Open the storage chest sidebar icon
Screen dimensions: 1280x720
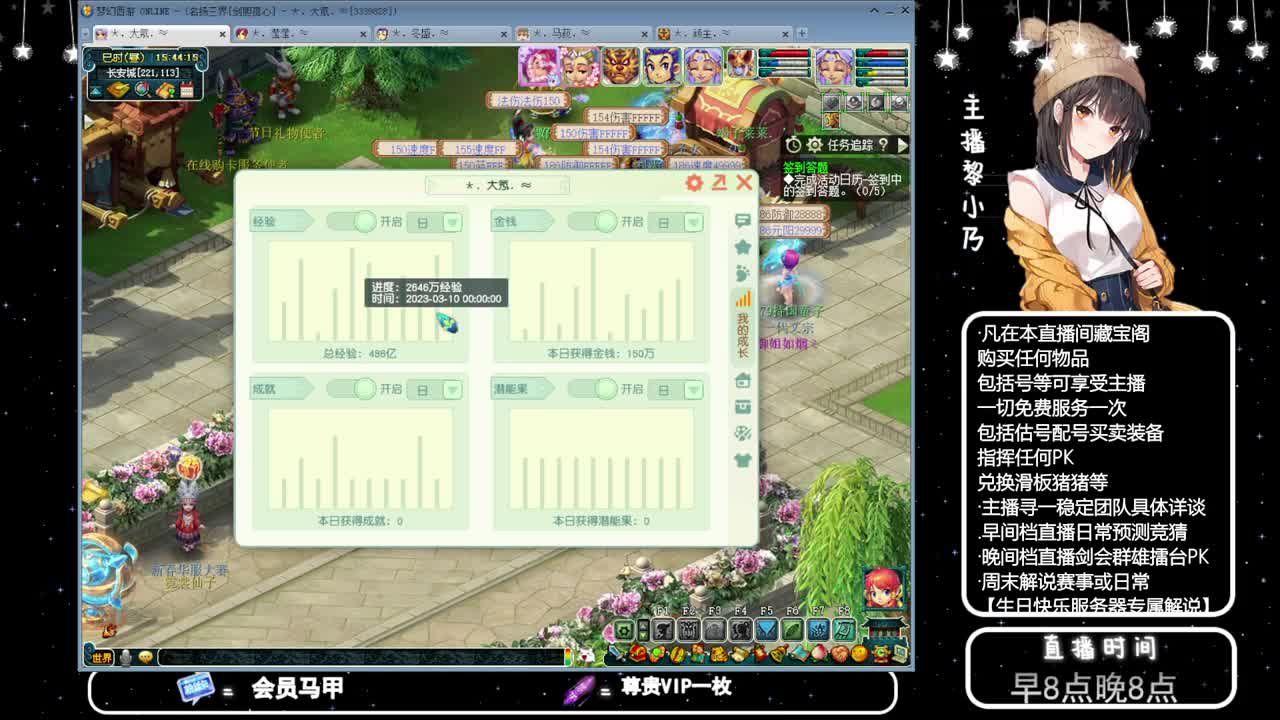pos(742,407)
